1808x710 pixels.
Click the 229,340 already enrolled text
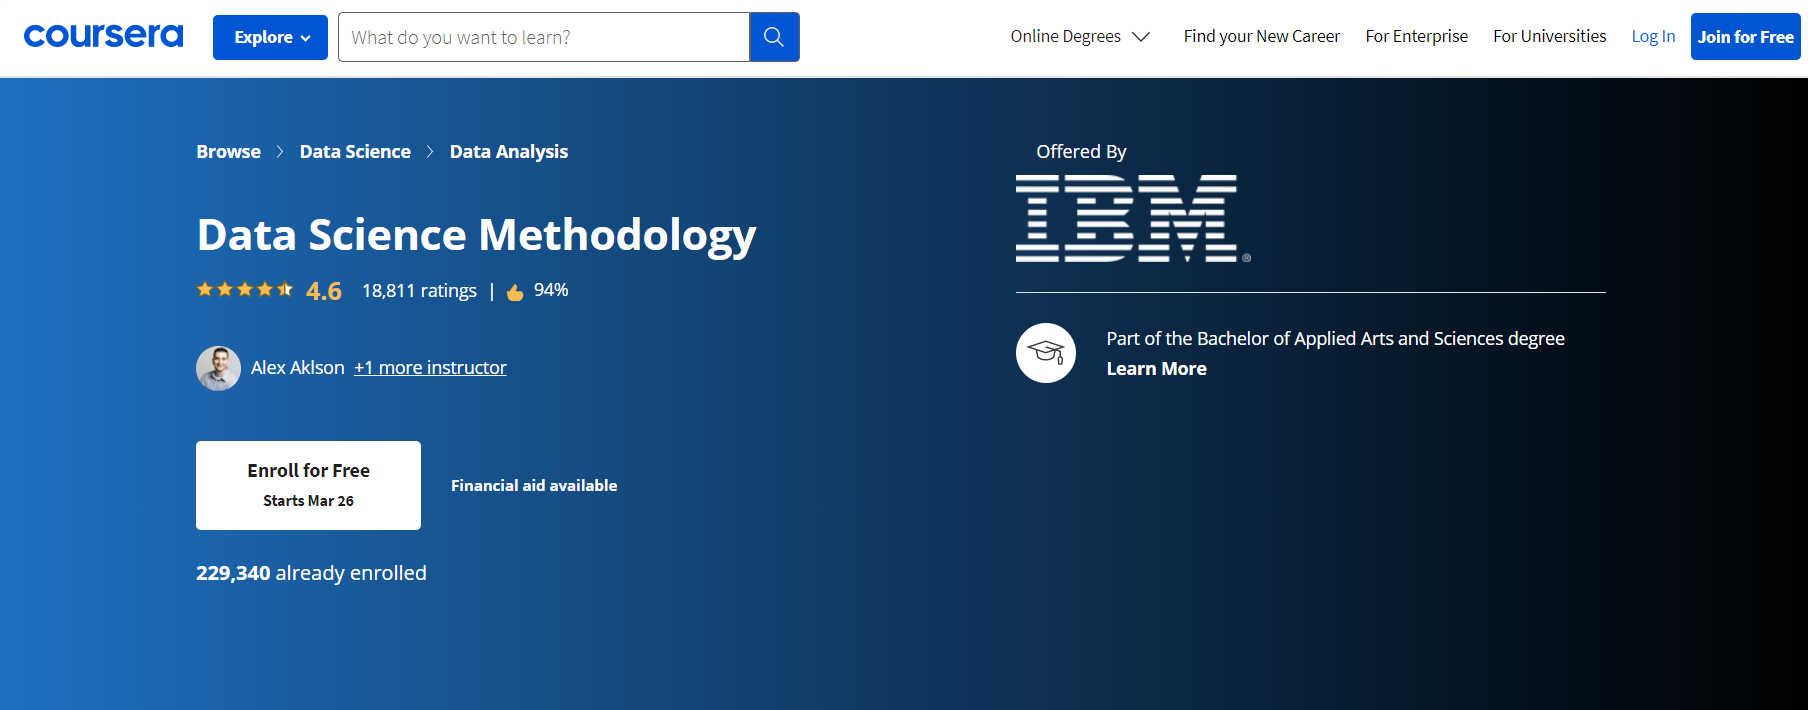pyautogui.click(x=311, y=573)
